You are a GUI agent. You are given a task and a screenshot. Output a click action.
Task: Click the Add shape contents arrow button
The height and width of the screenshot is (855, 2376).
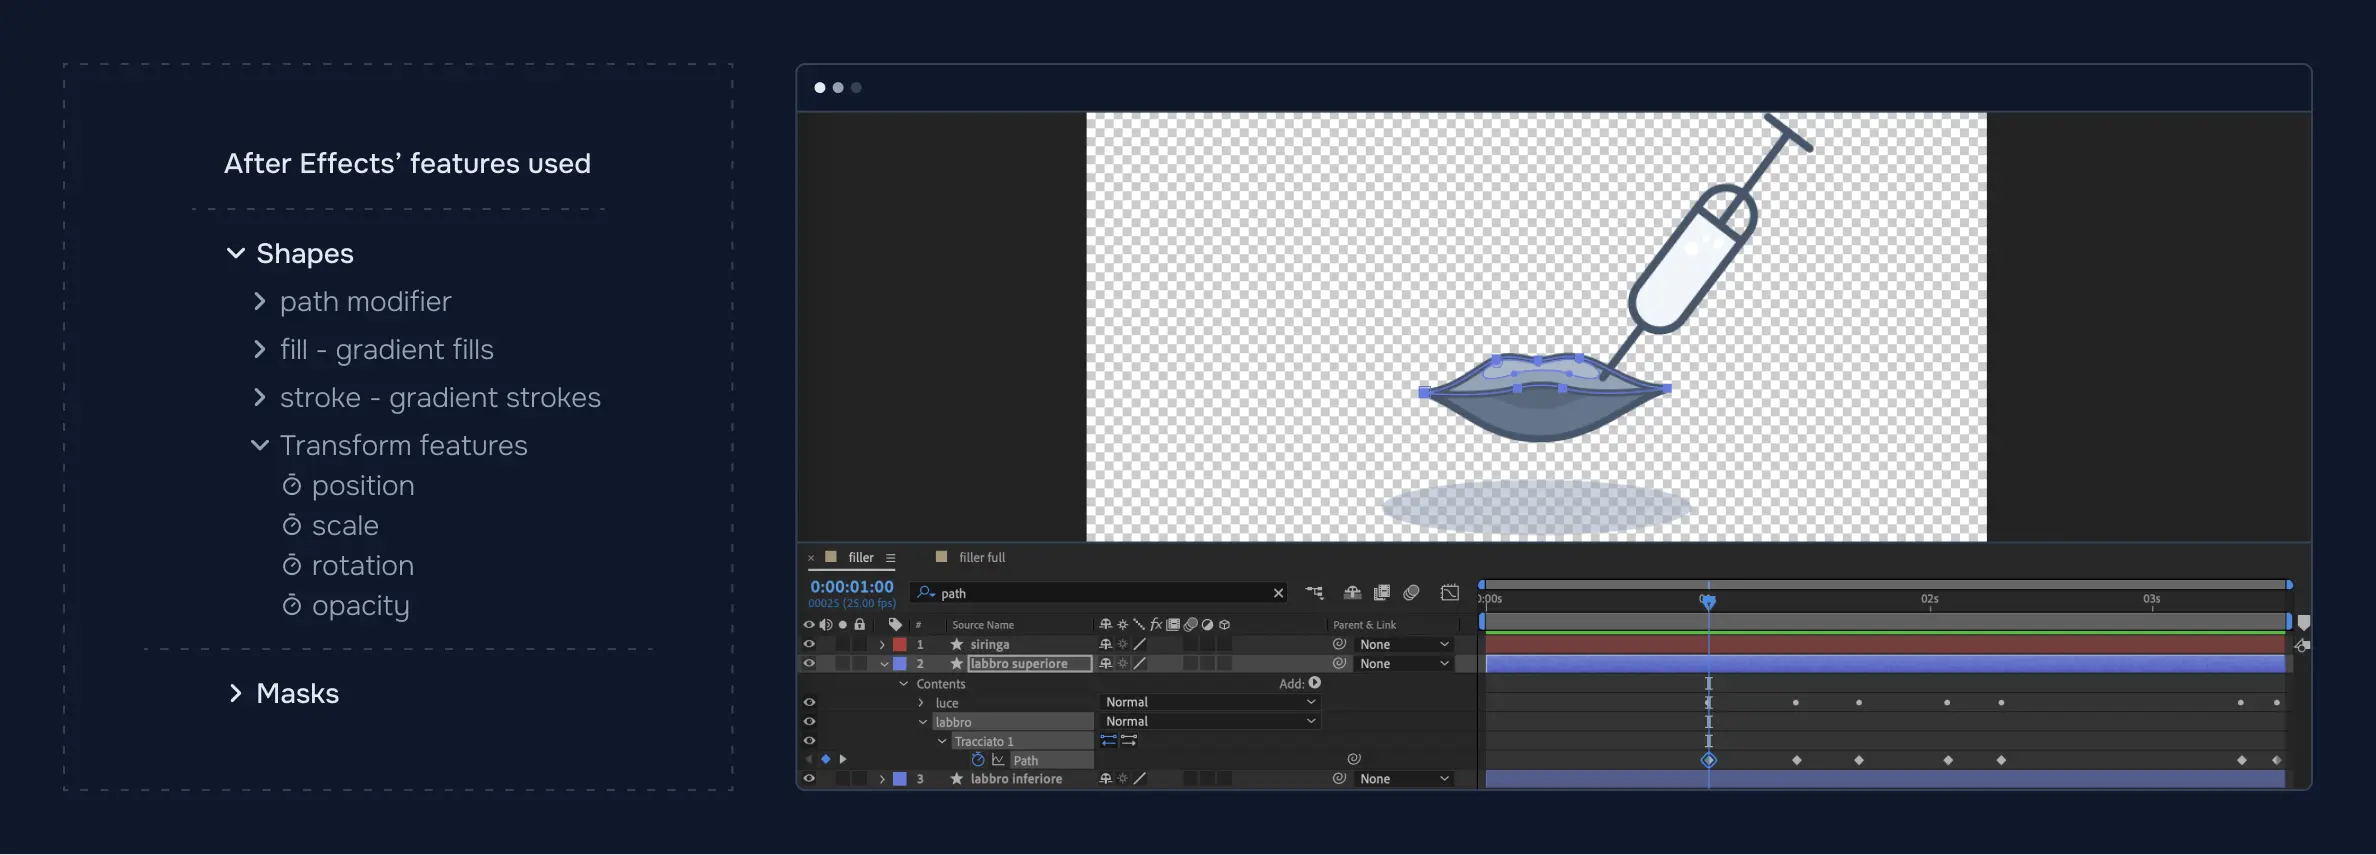(1315, 683)
